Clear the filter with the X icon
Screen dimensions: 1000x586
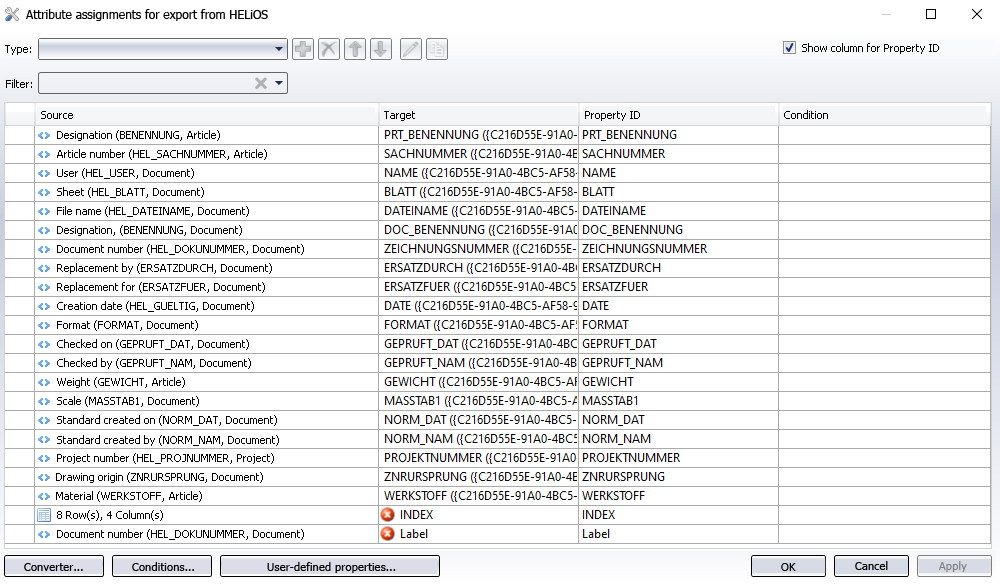261,84
